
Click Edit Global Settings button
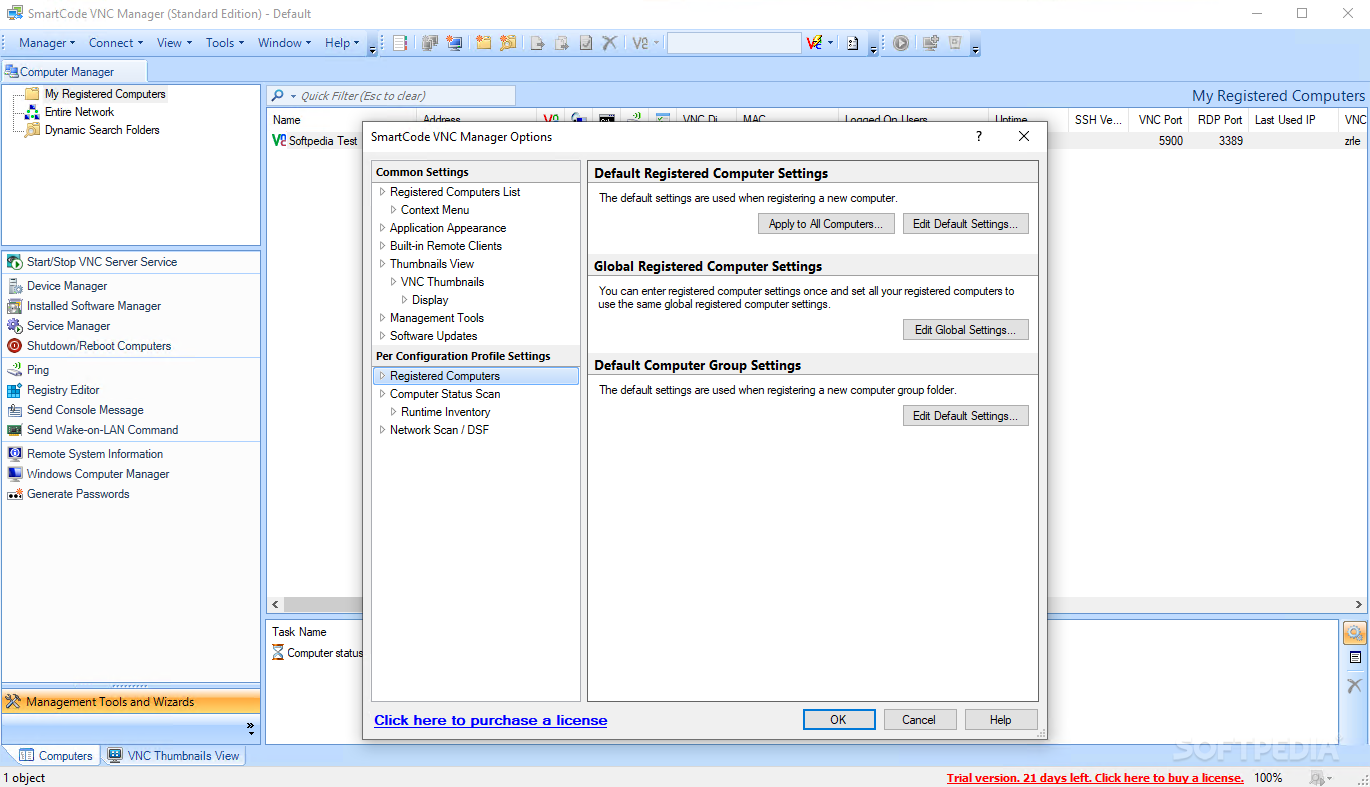(965, 330)
